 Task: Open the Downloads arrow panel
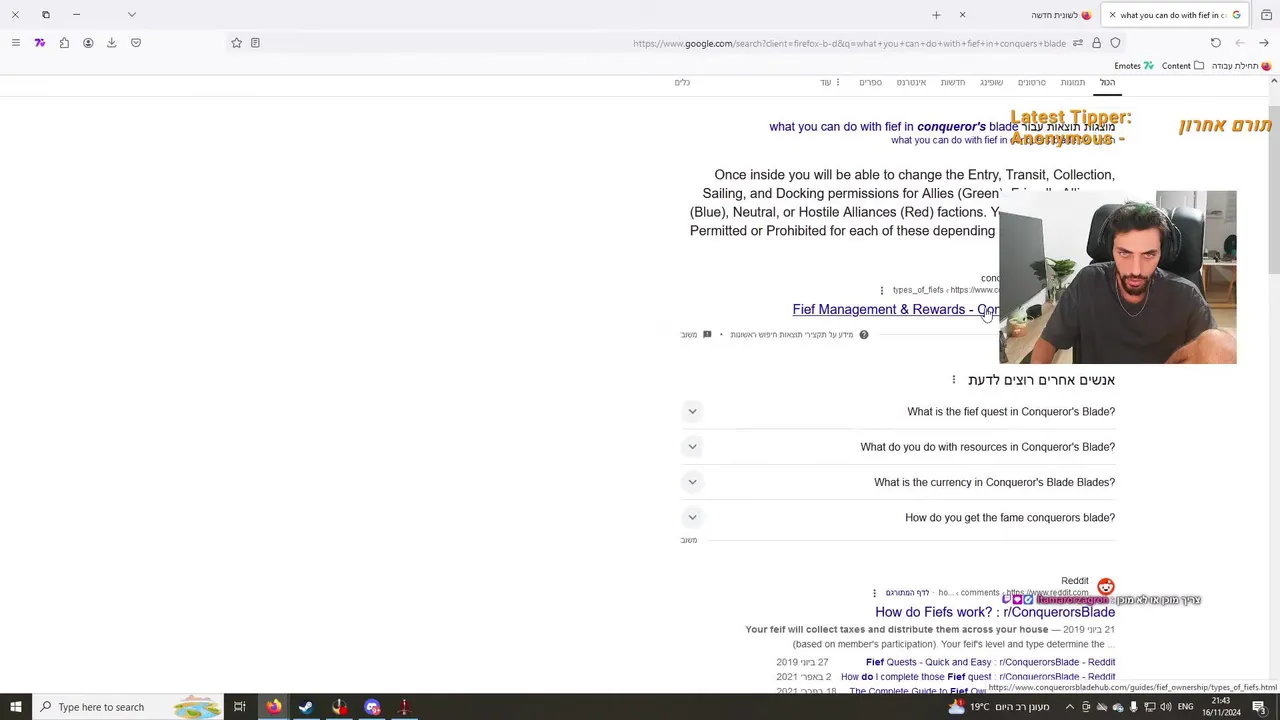[x=112, y=43]
